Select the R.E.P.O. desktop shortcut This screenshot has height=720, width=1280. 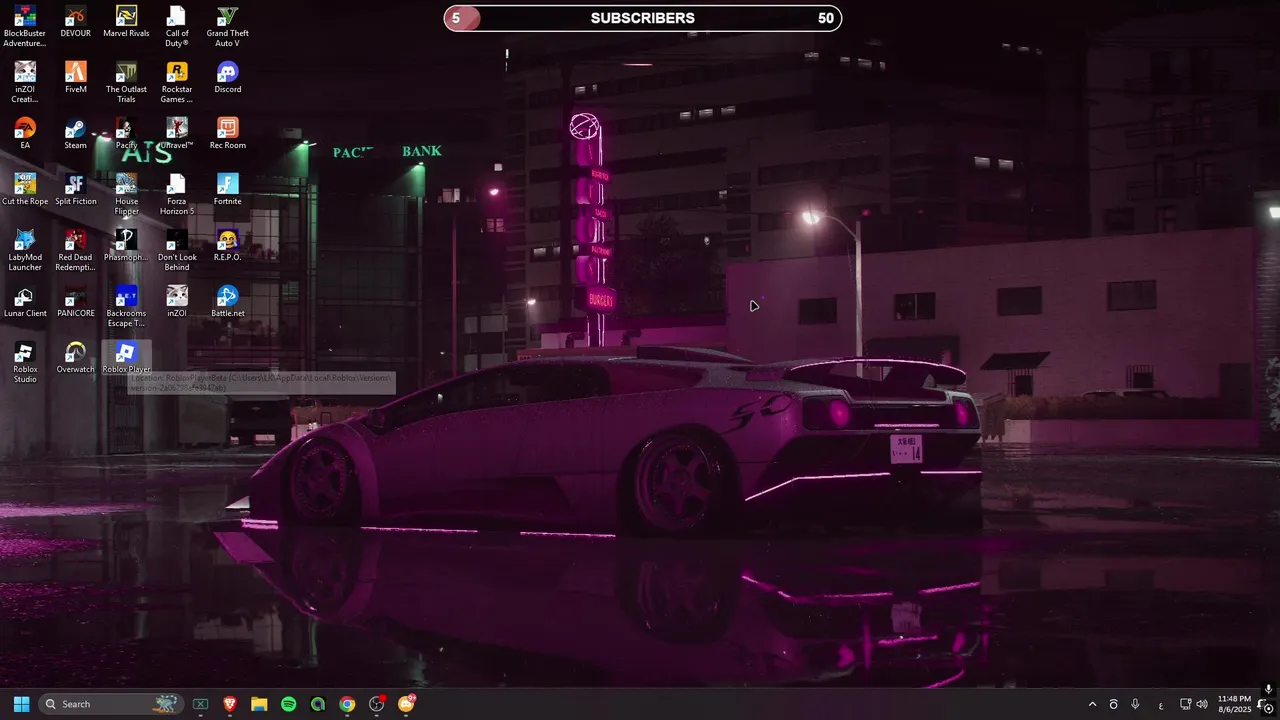tap(227, 246)
